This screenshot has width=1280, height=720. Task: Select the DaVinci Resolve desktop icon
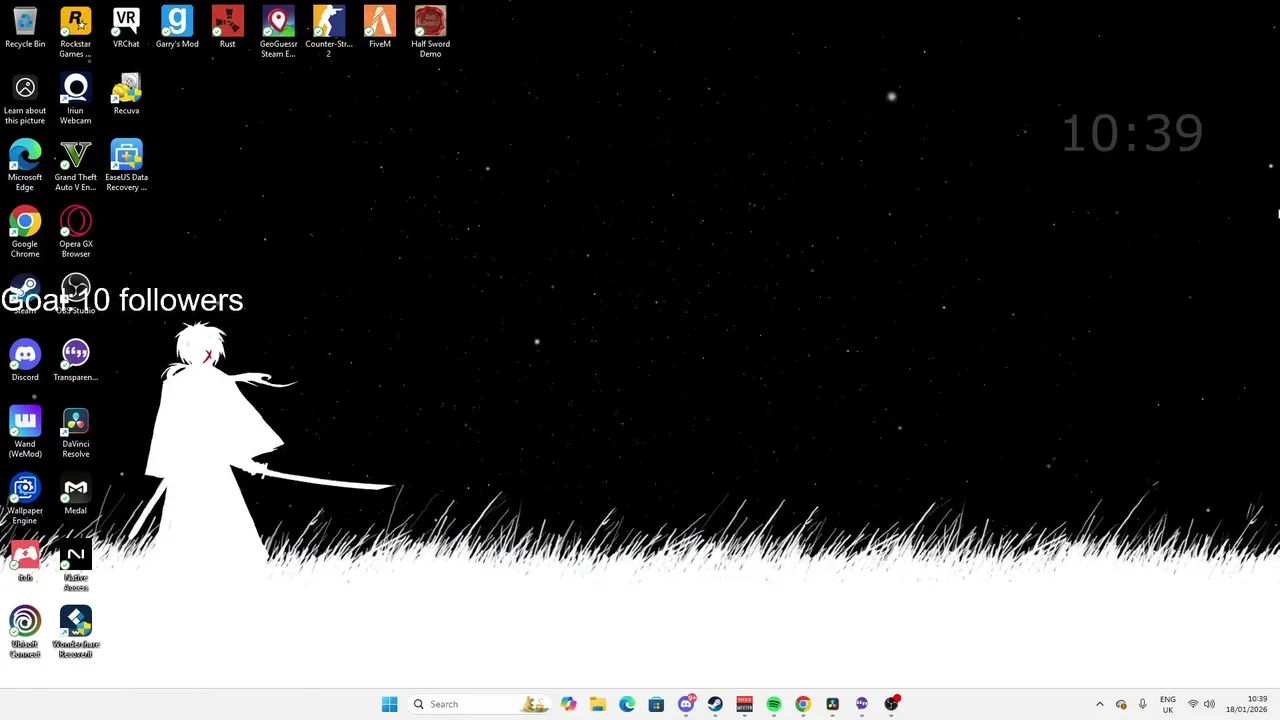pyautogui.click(x=76, y=432)
